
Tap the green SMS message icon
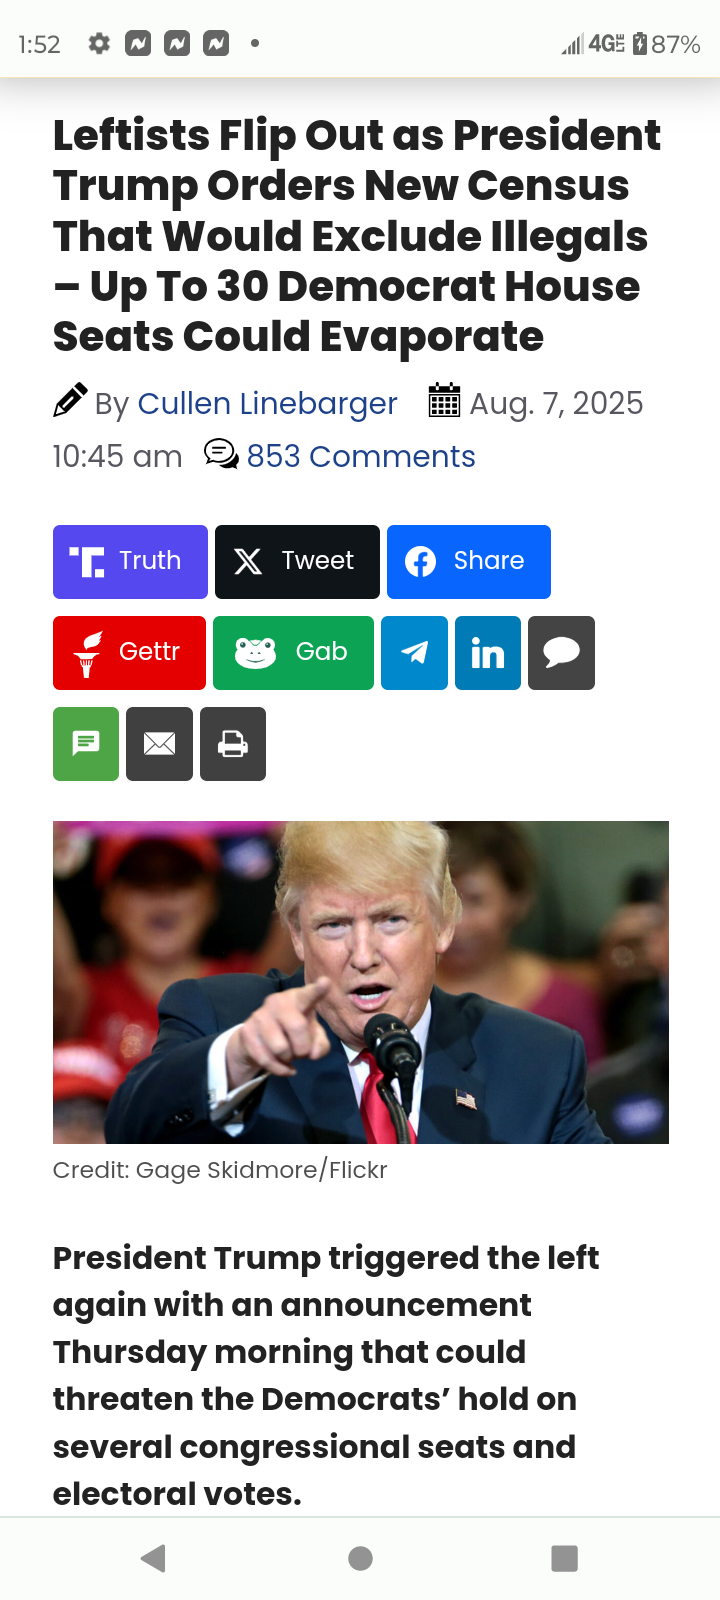86,744
